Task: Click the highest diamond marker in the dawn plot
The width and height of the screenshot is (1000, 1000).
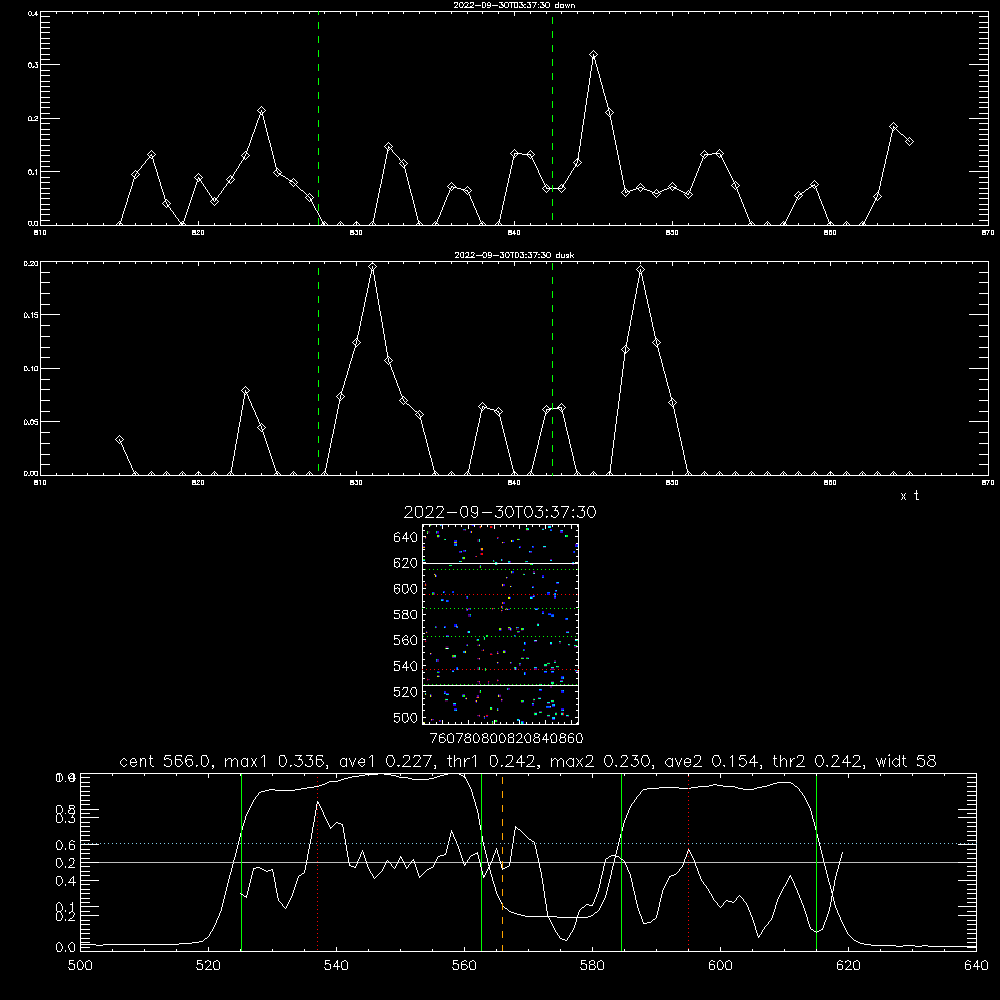Action: [594, 55]
